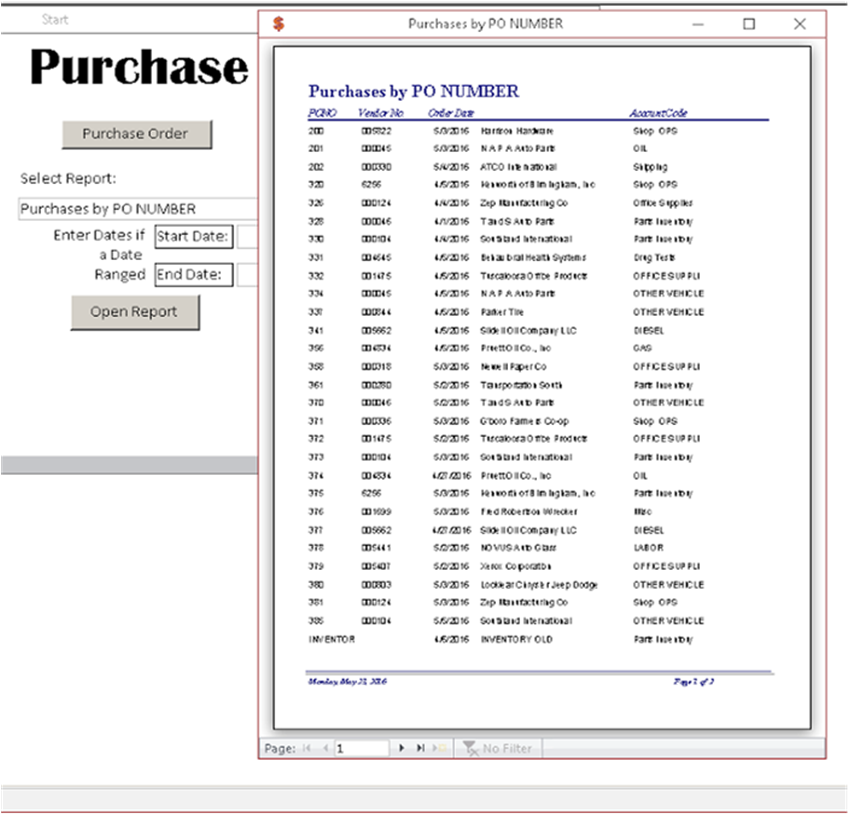Click the AccountCode column header

point(658,113)
